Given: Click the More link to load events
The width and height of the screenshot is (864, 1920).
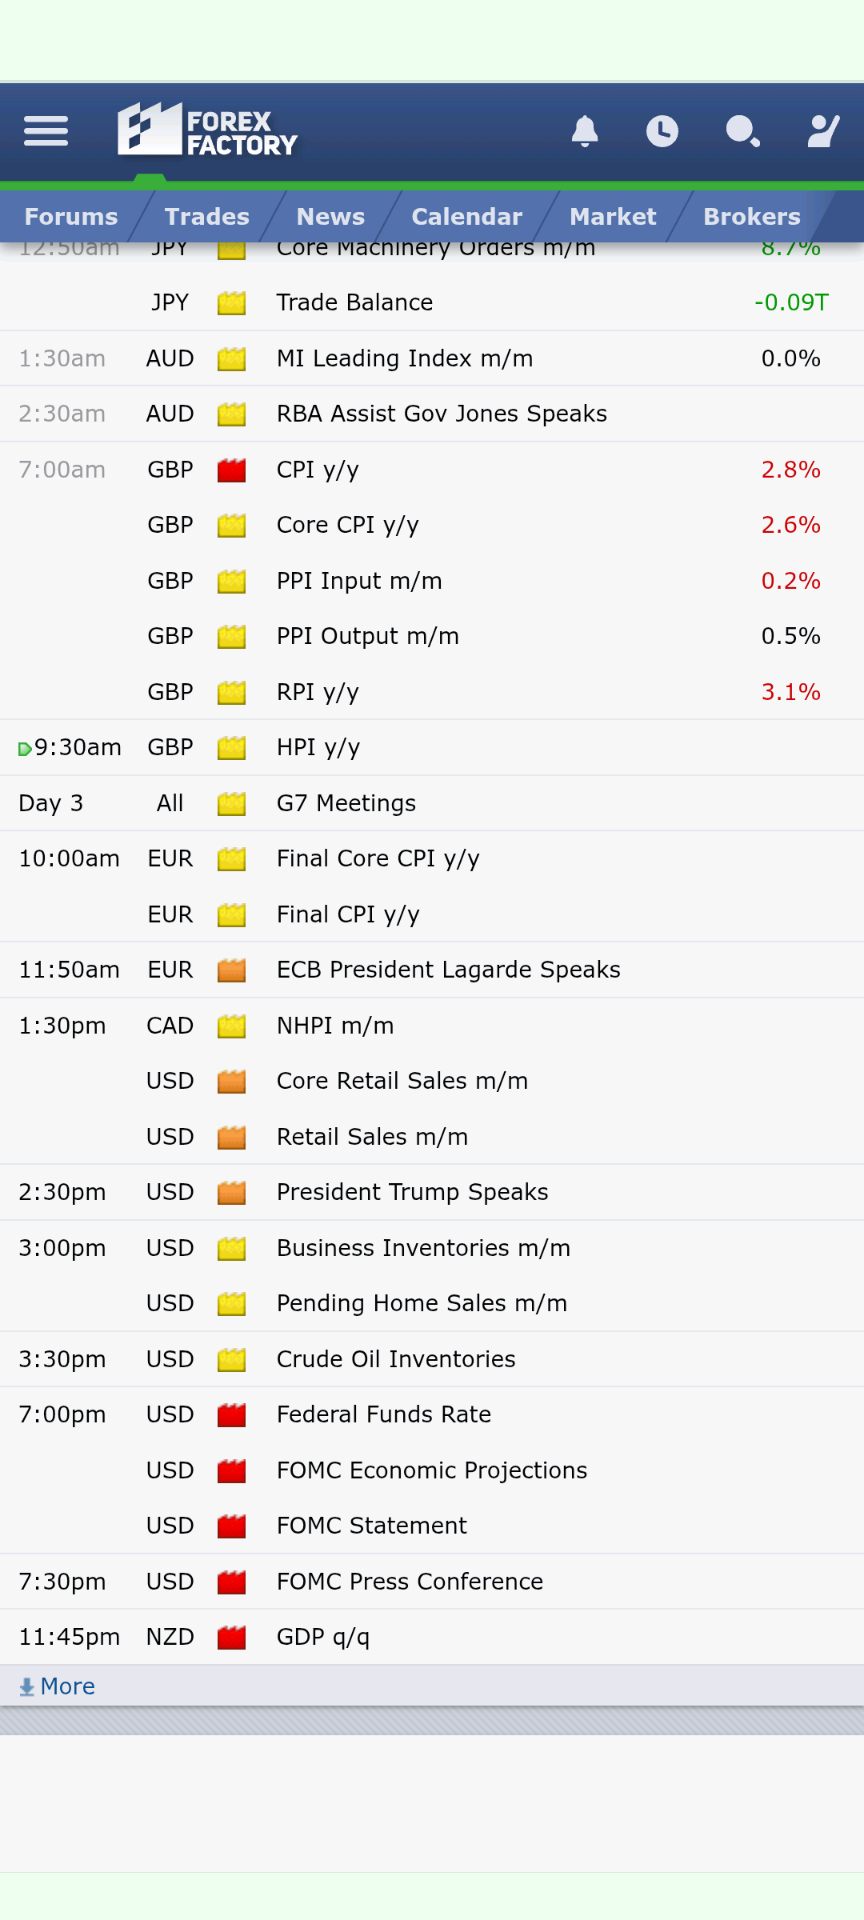Looking at the screenshot, I should (x=67, y=1686).
